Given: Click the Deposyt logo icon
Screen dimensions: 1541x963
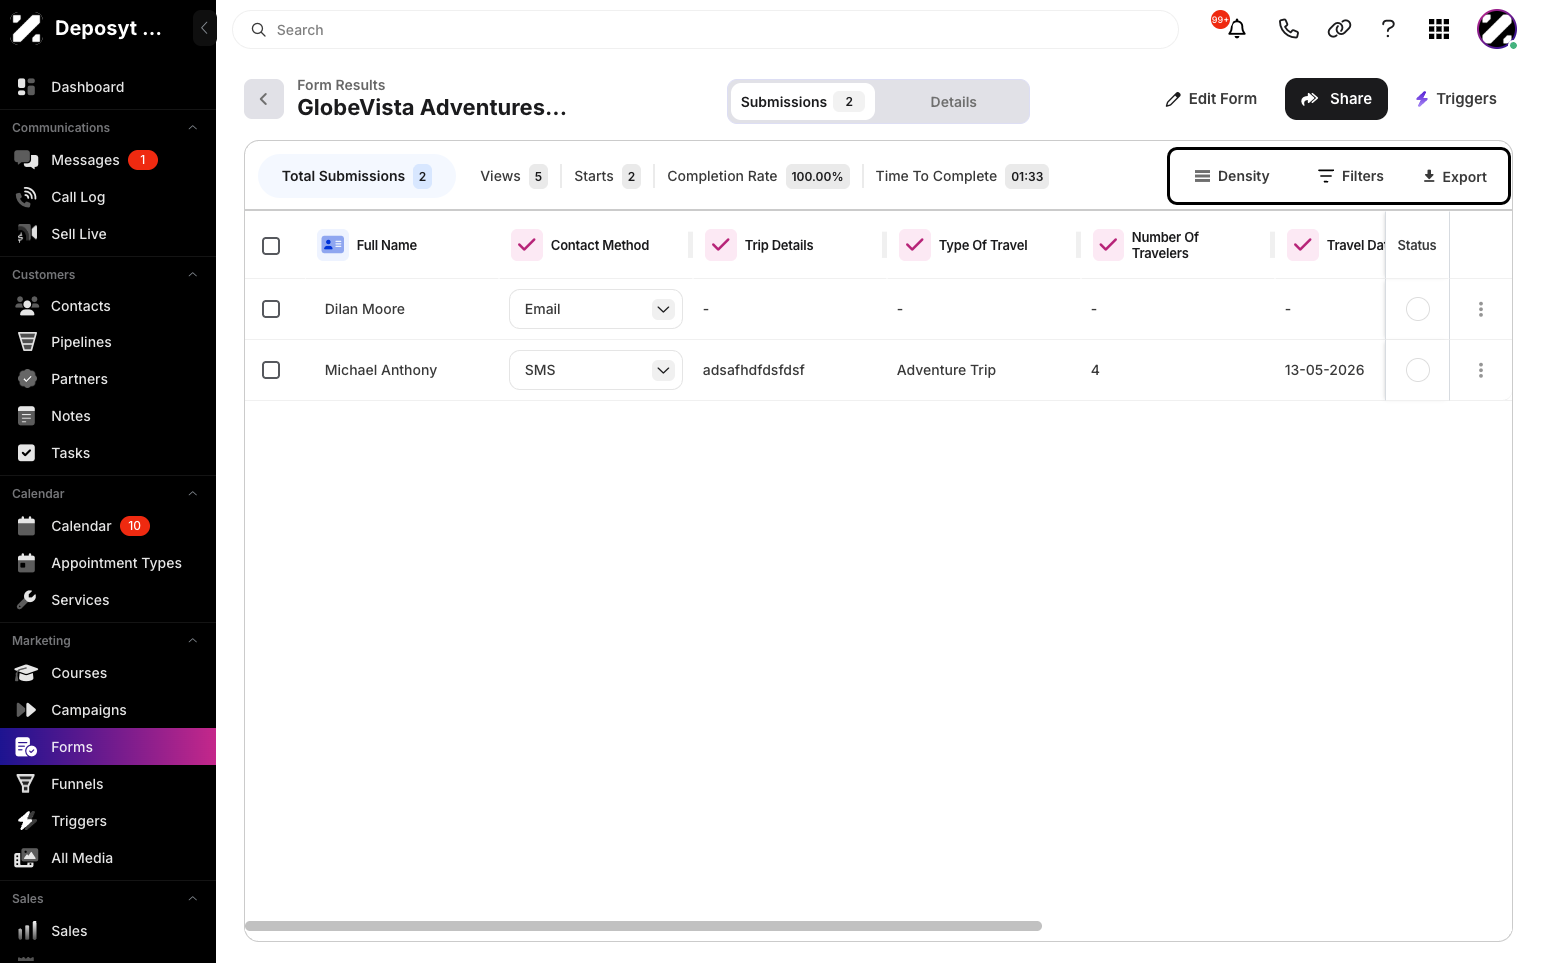Looking at the screenshot, I should pyautogui.click(x=26, y=28).
